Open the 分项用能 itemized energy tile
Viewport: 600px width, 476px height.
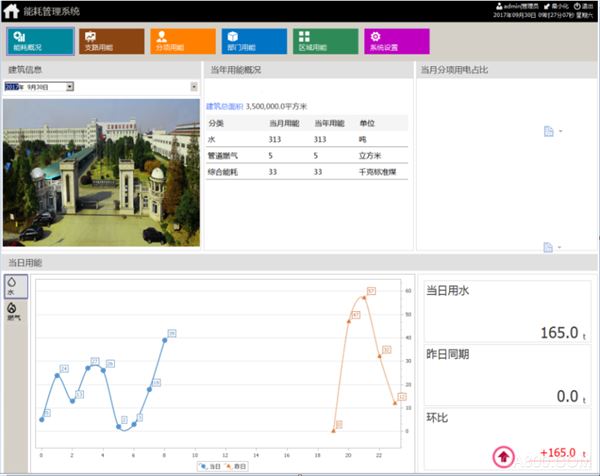click(x=183, y=41)
